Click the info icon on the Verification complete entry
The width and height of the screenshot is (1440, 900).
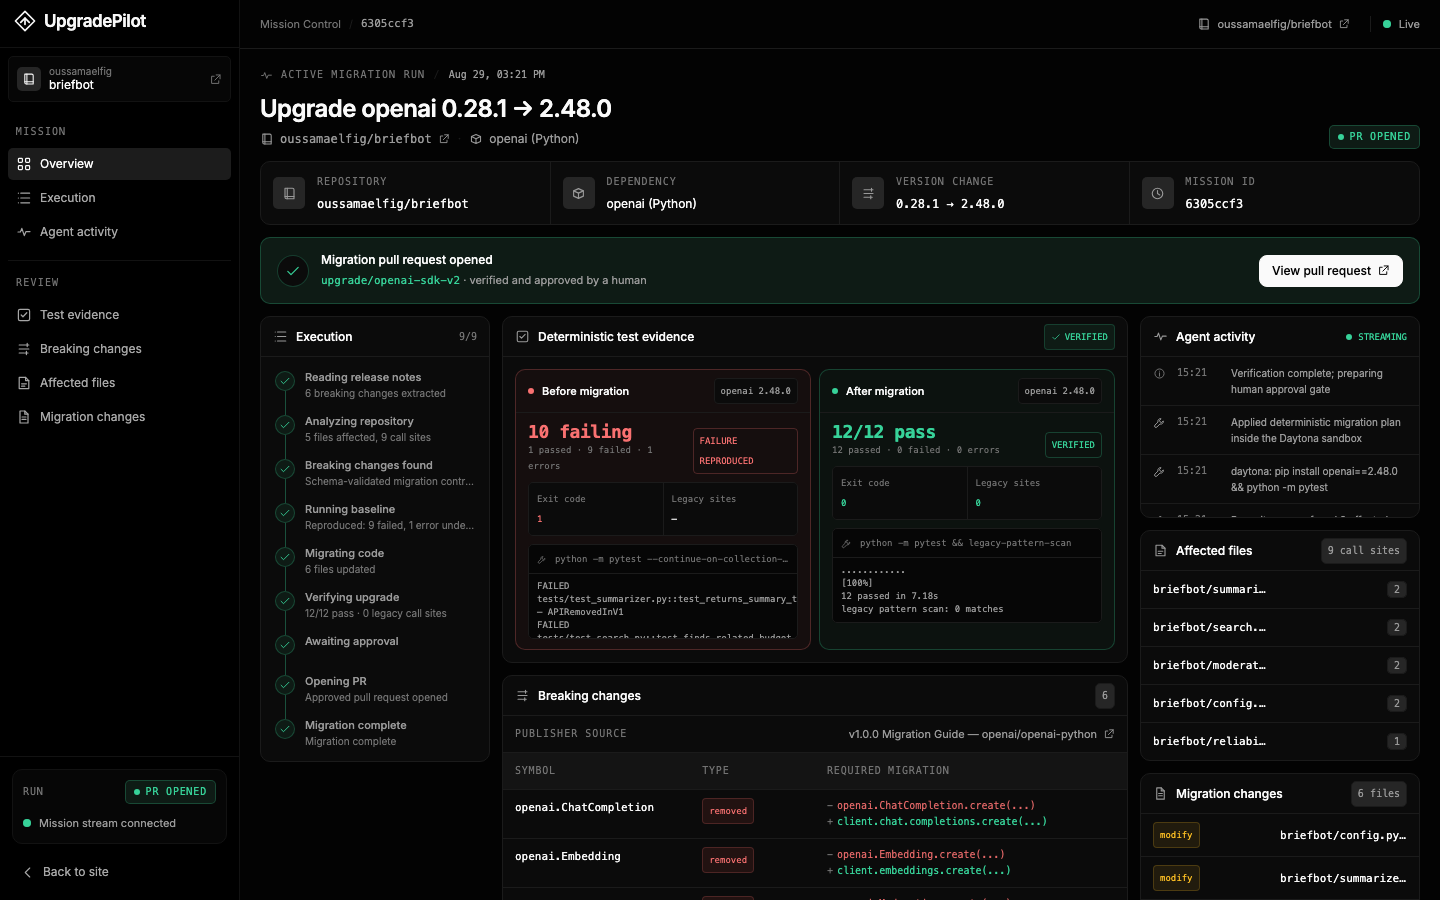tap(1159, 374)
